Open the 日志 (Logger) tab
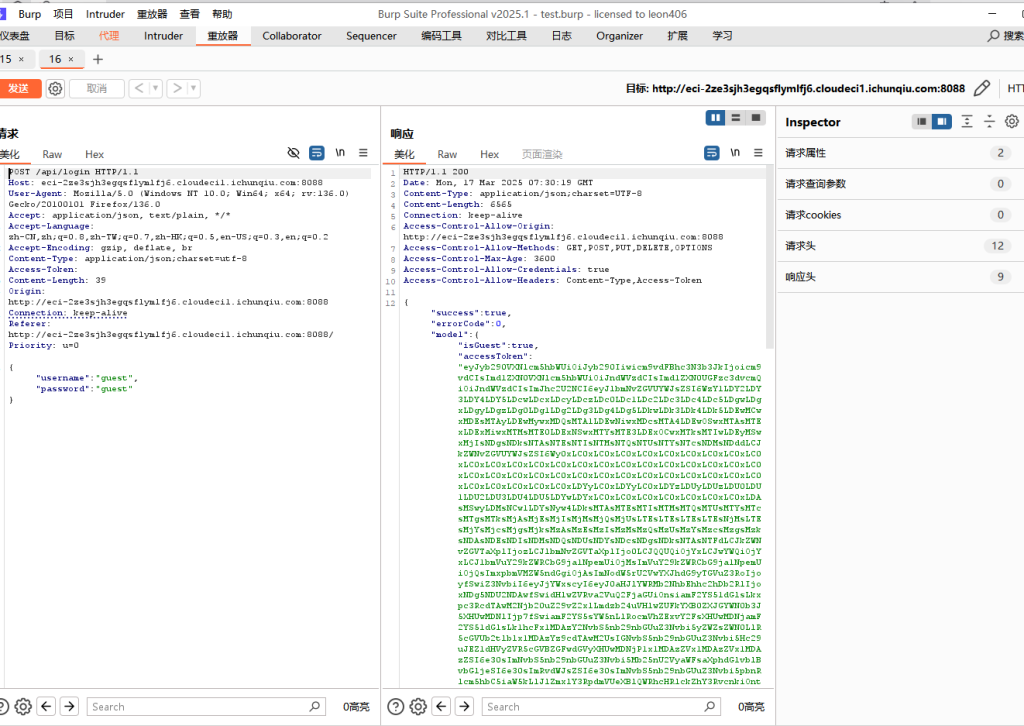Viewport: 1024px width, 726px height. 562,36
